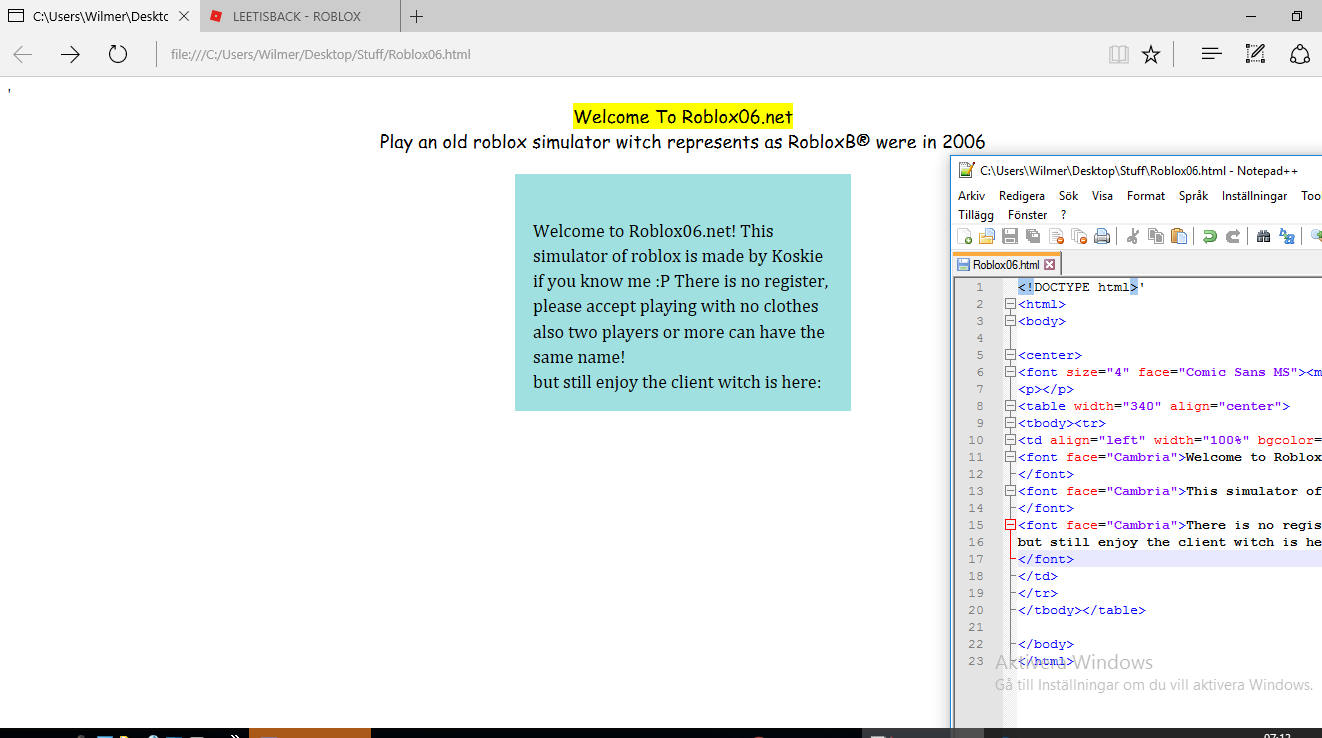Click the browser Forward arrow

point(70,54)
